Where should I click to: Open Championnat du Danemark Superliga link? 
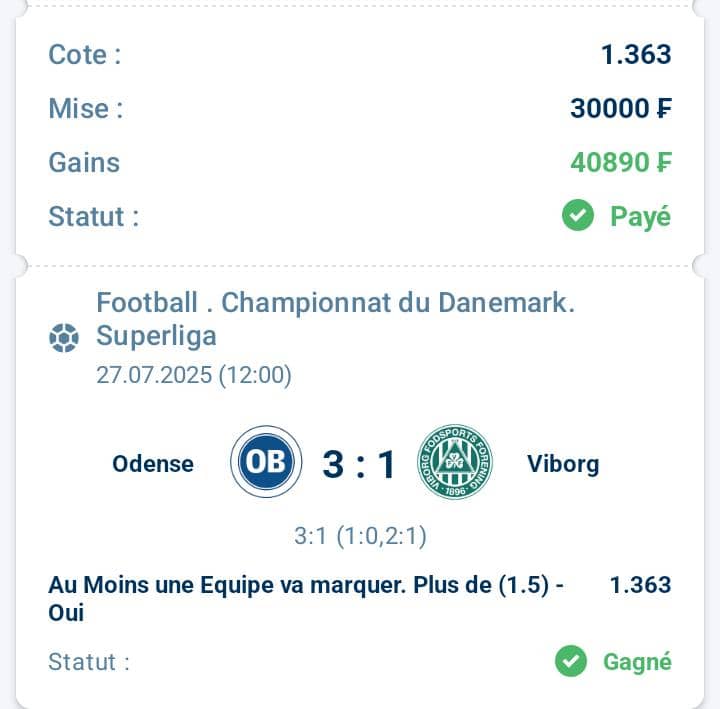tap(336, 319)
